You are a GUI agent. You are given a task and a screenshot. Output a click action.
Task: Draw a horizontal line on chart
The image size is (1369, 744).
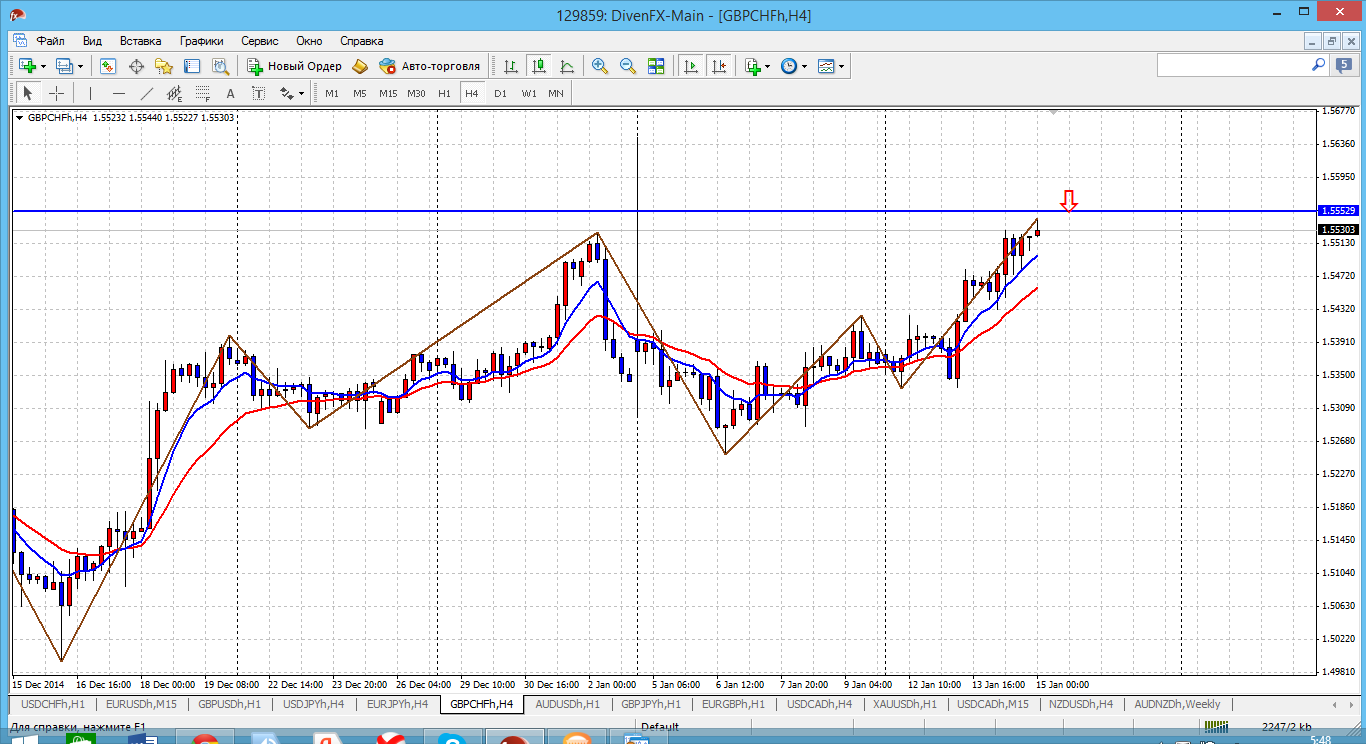119,93
